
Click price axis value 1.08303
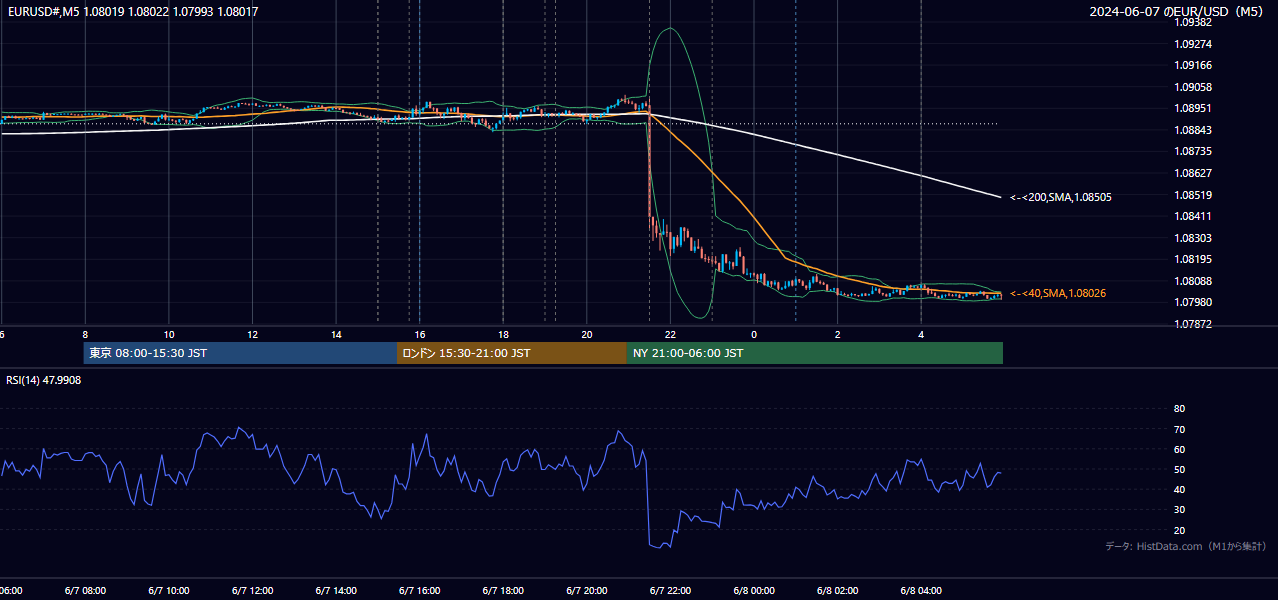pos(1193,238)
